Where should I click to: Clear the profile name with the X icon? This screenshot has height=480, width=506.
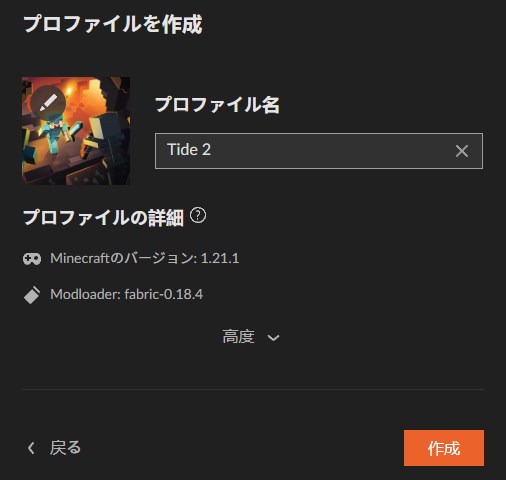462,151
